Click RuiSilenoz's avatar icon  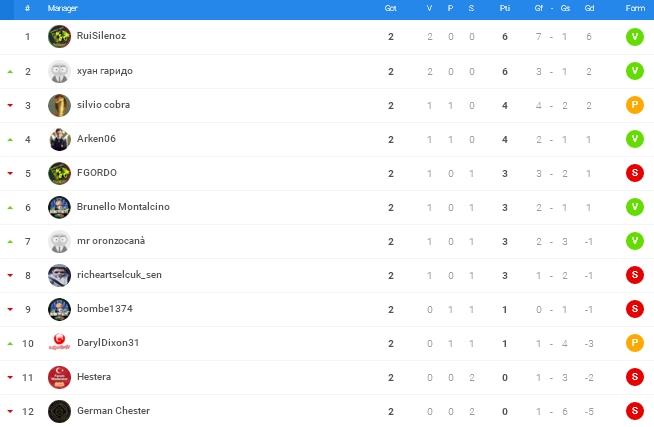point(59,37)
